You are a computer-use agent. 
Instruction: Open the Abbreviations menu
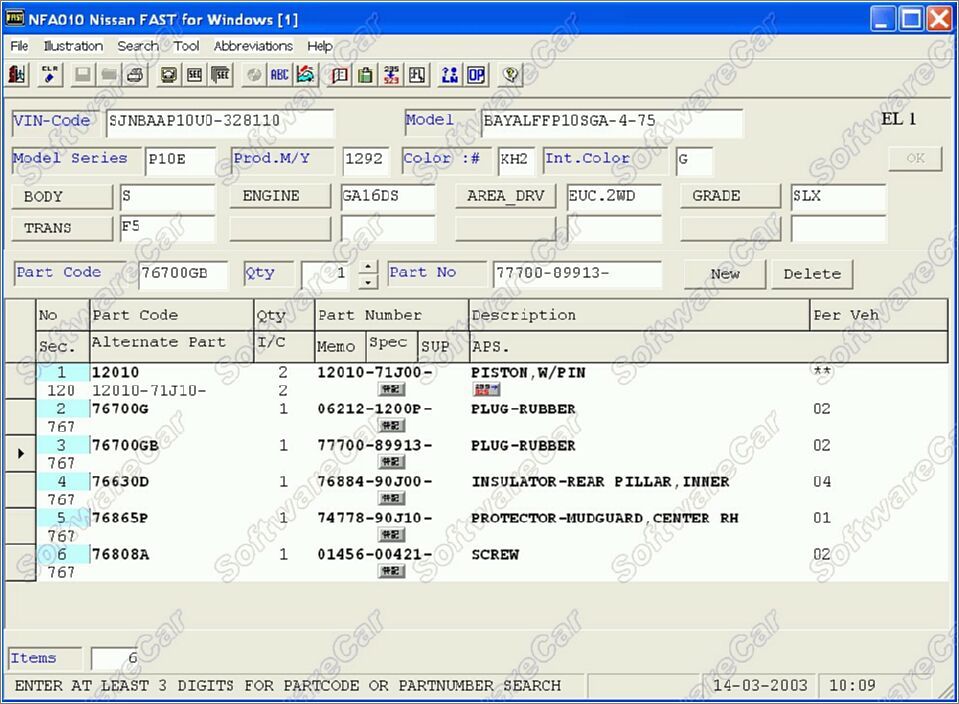253,46
